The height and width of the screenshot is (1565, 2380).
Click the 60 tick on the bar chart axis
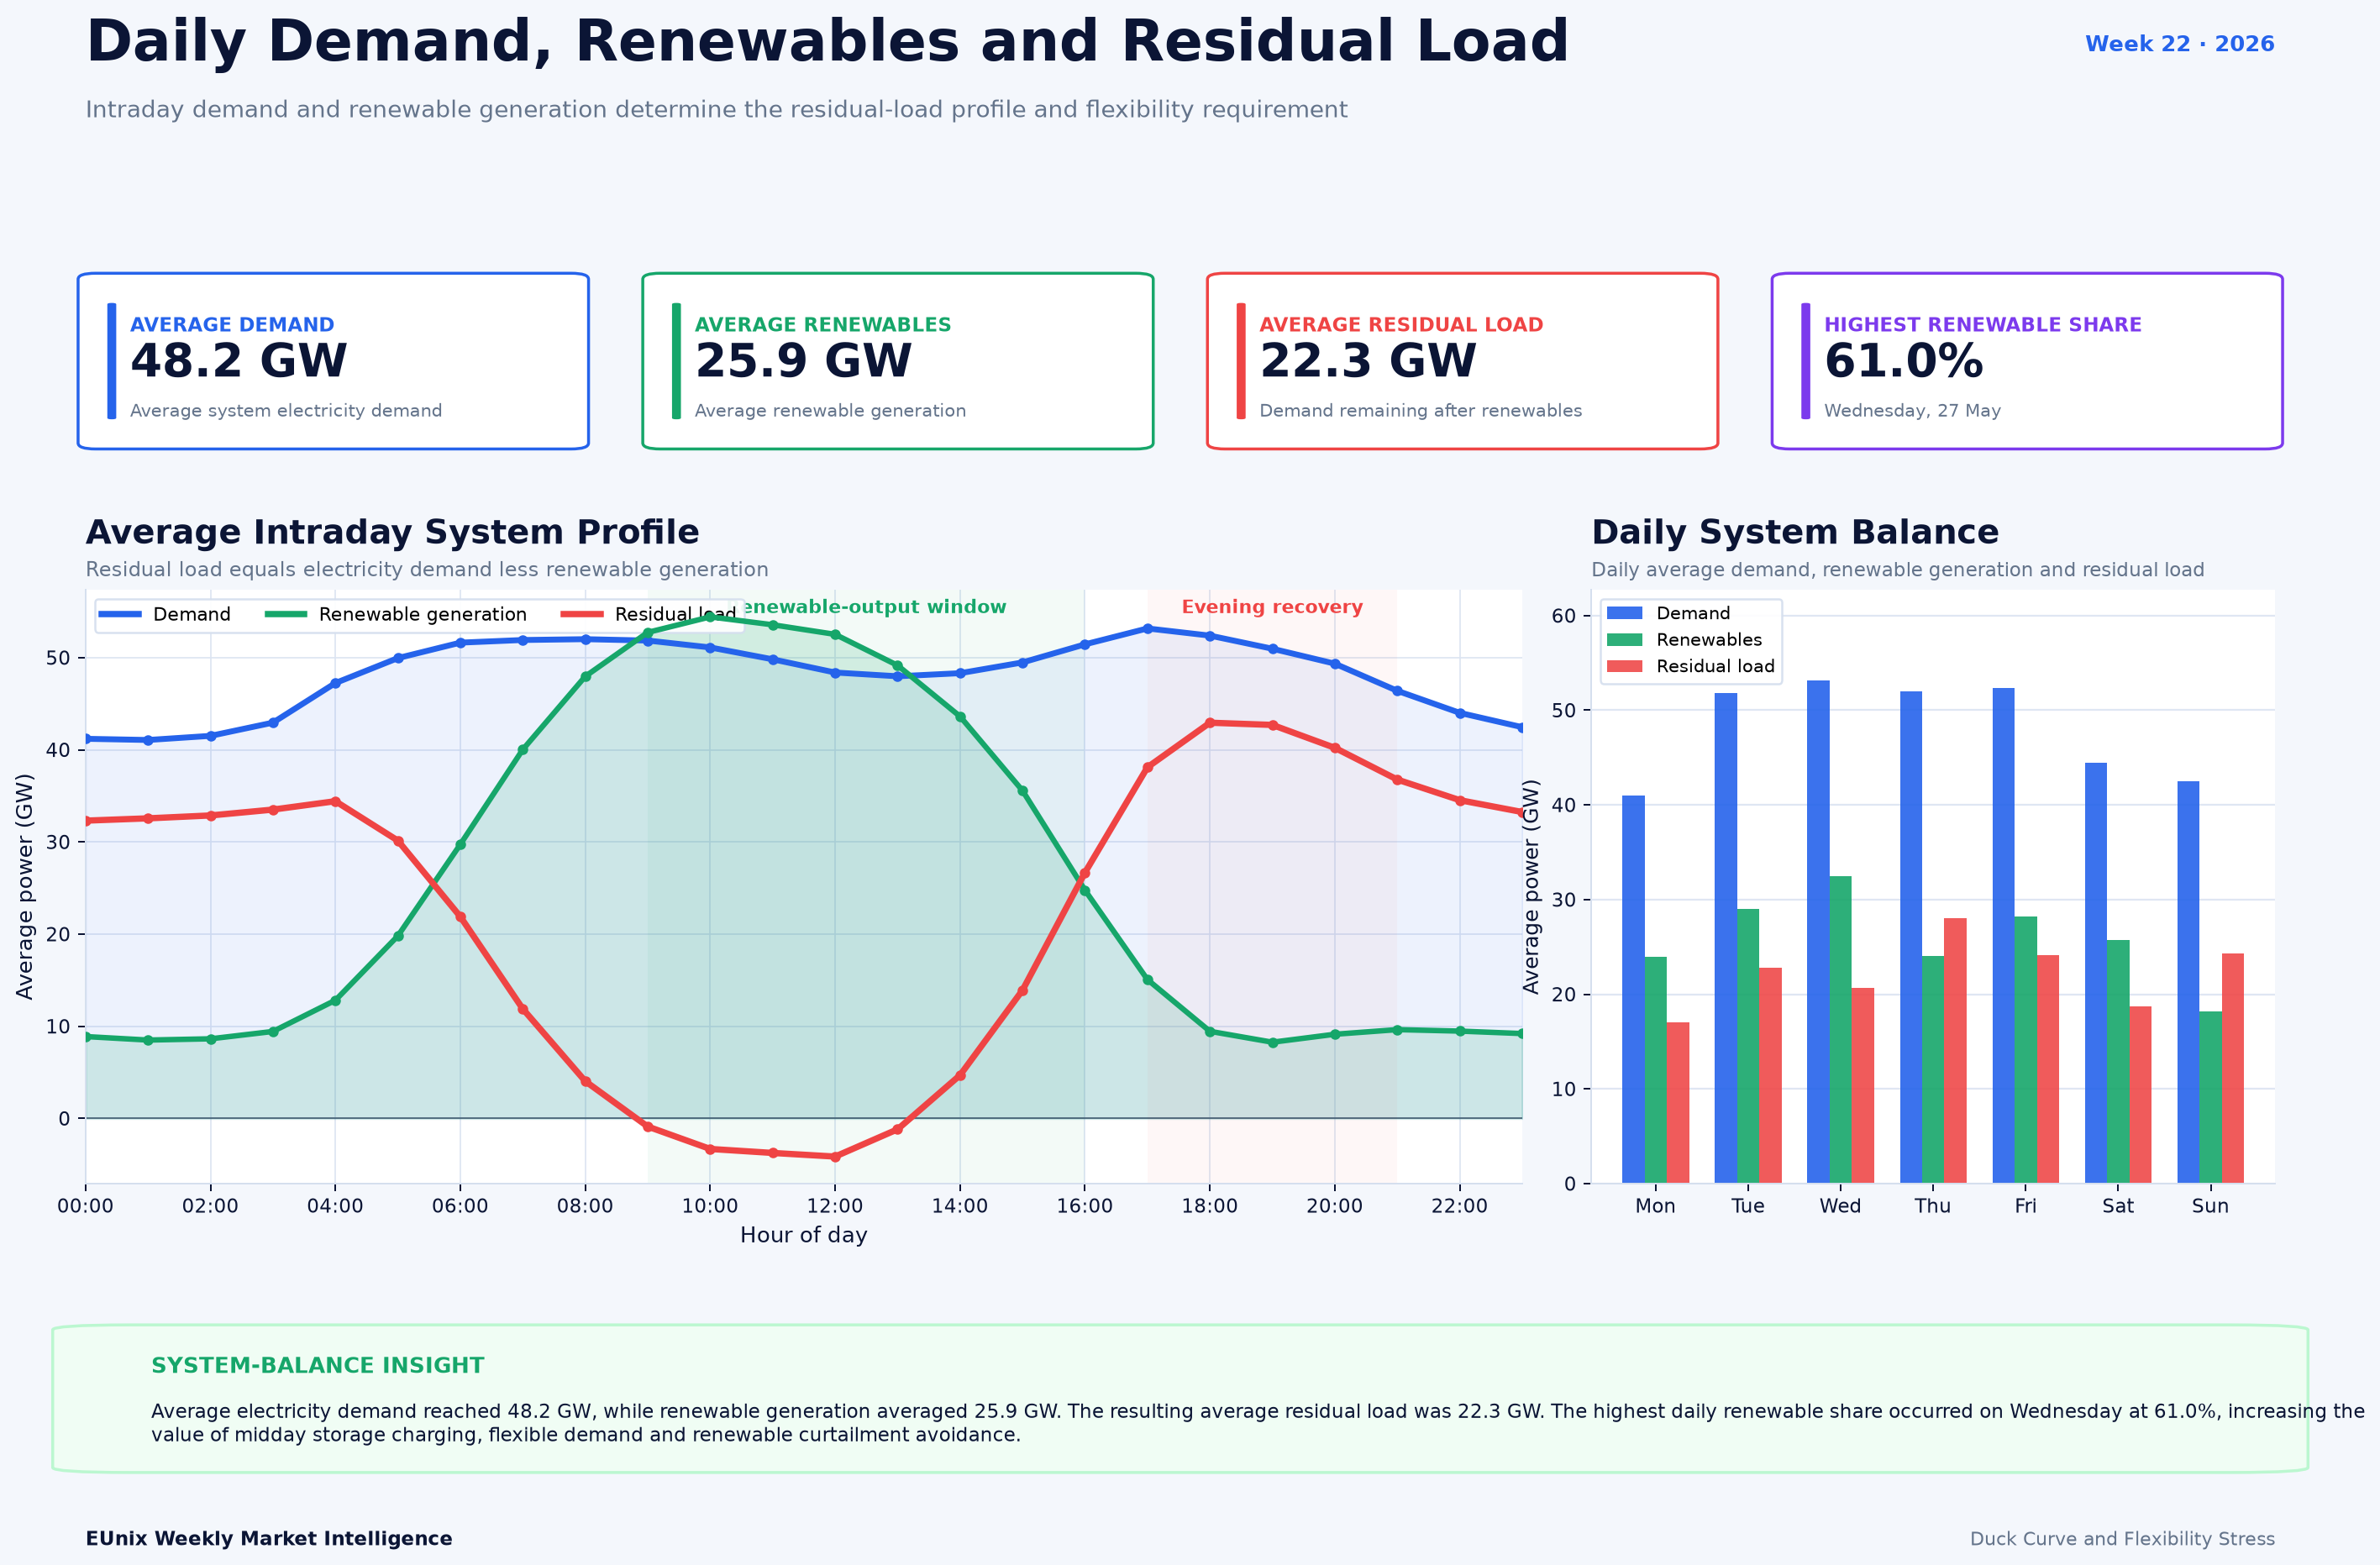coord(1564,616)
